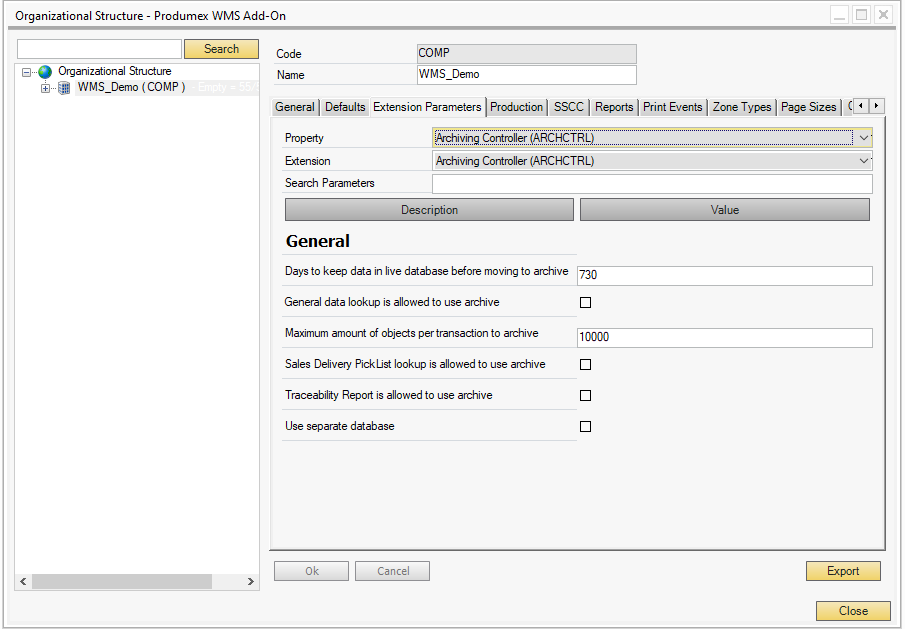Click the Search Parameters input field
Viewport: 905px width, 629px height.
click(x=652, y=184)
